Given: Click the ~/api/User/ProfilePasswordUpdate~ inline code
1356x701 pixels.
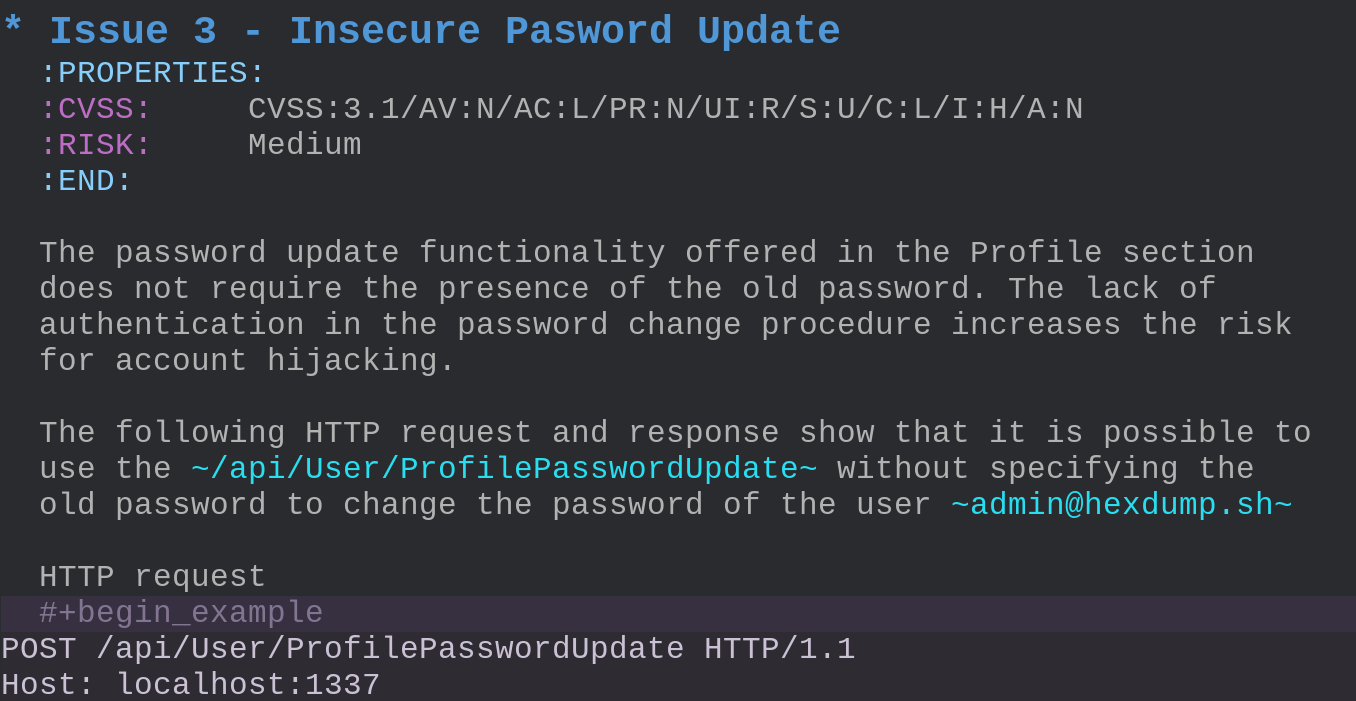Looking at the screenshot, I should pos(503,469).
